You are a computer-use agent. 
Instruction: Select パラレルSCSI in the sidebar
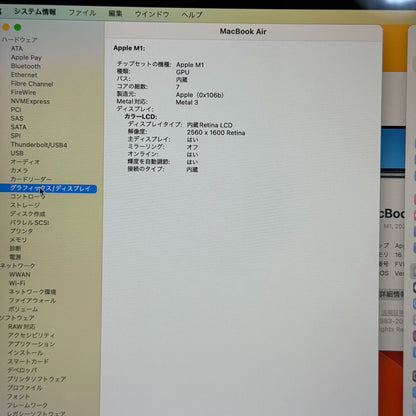coord(30,222)
